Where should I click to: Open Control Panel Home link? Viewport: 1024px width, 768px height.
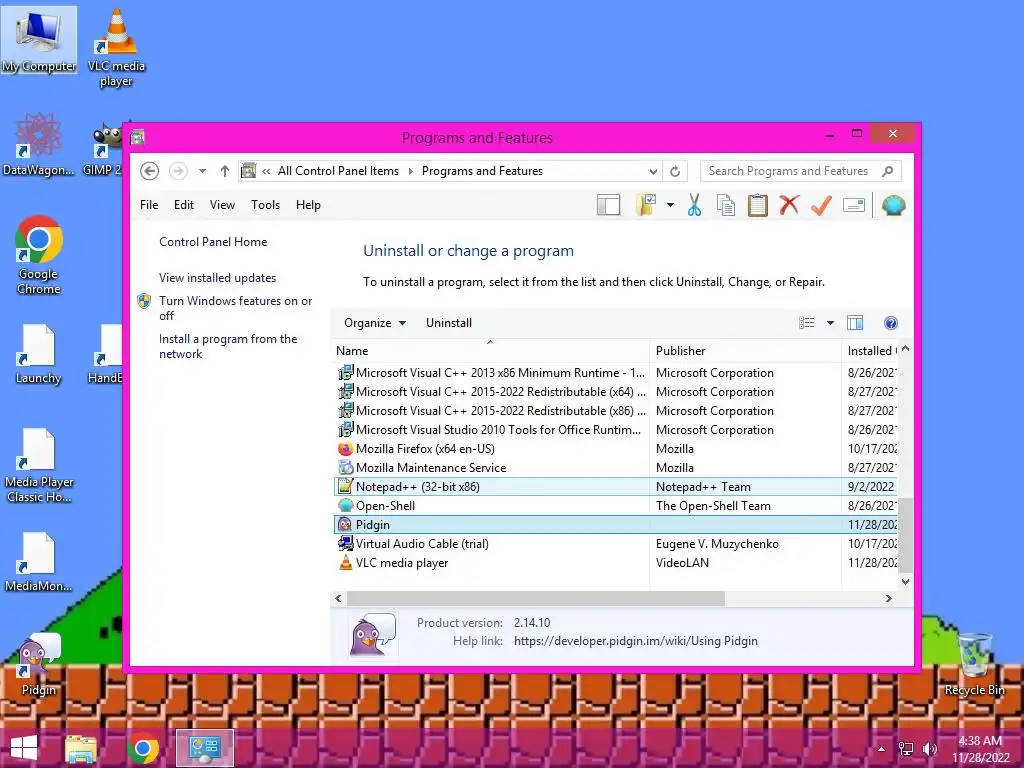click(x=213, y=242)
